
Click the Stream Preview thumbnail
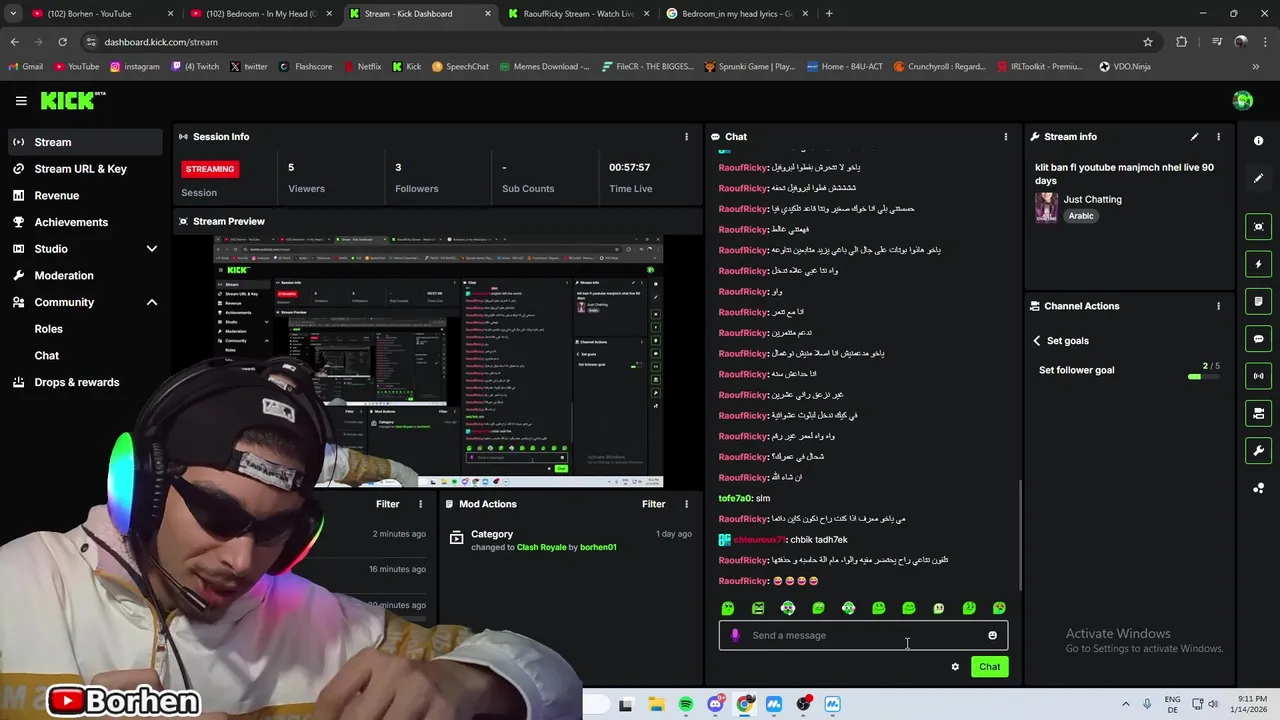(438, 362)
